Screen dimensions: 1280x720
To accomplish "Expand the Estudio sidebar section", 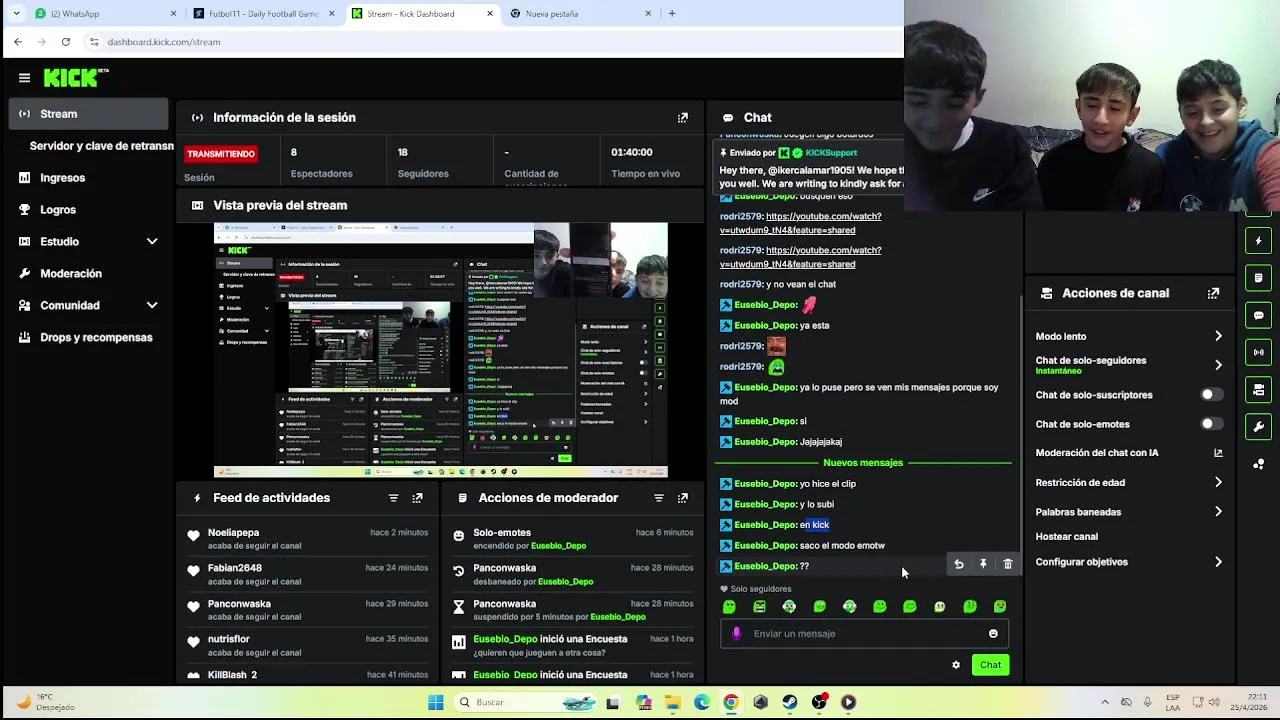I will (152, 241).
